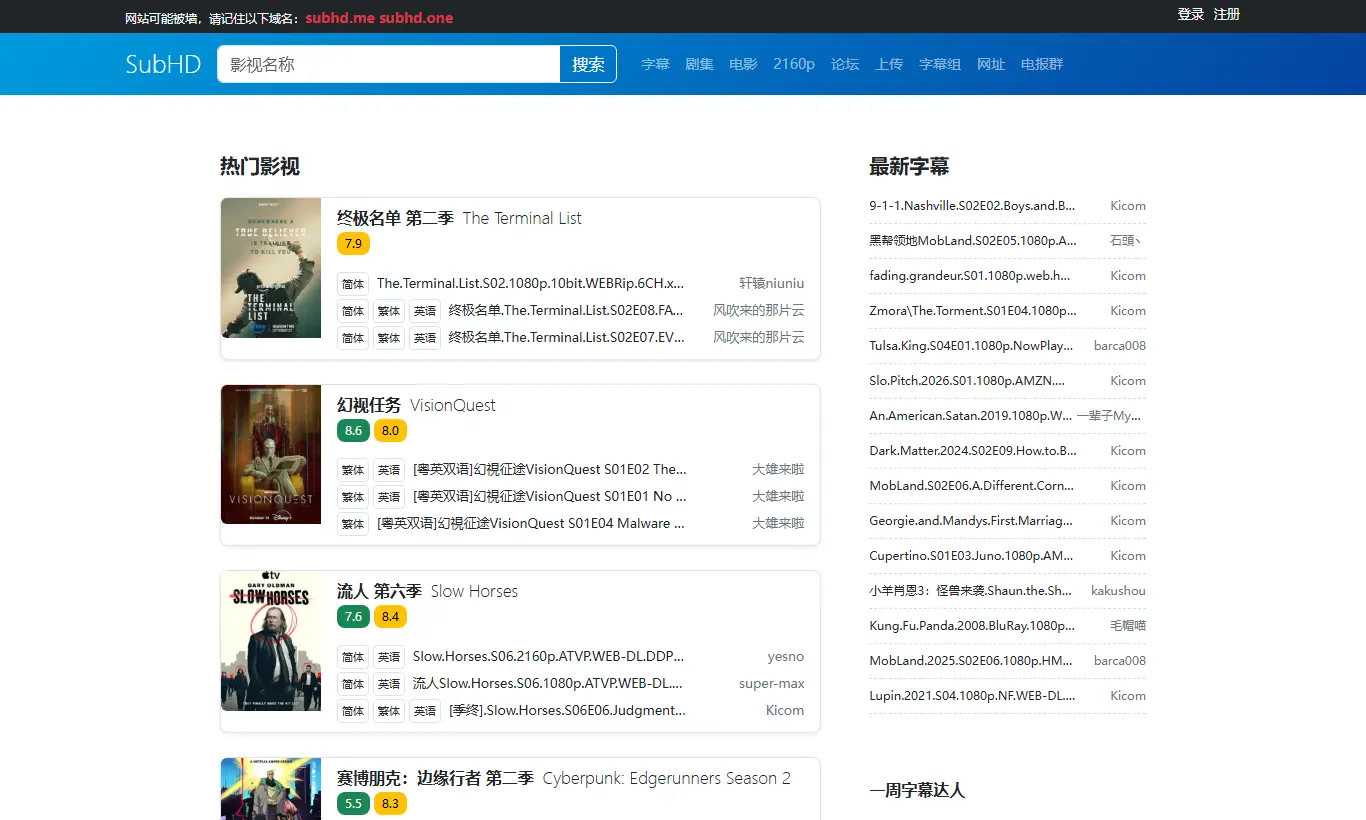Open VisionQuest S01E04 Malware subtitle entry
Viewport: 1366px width, 820px height.
tap(531, 523)
